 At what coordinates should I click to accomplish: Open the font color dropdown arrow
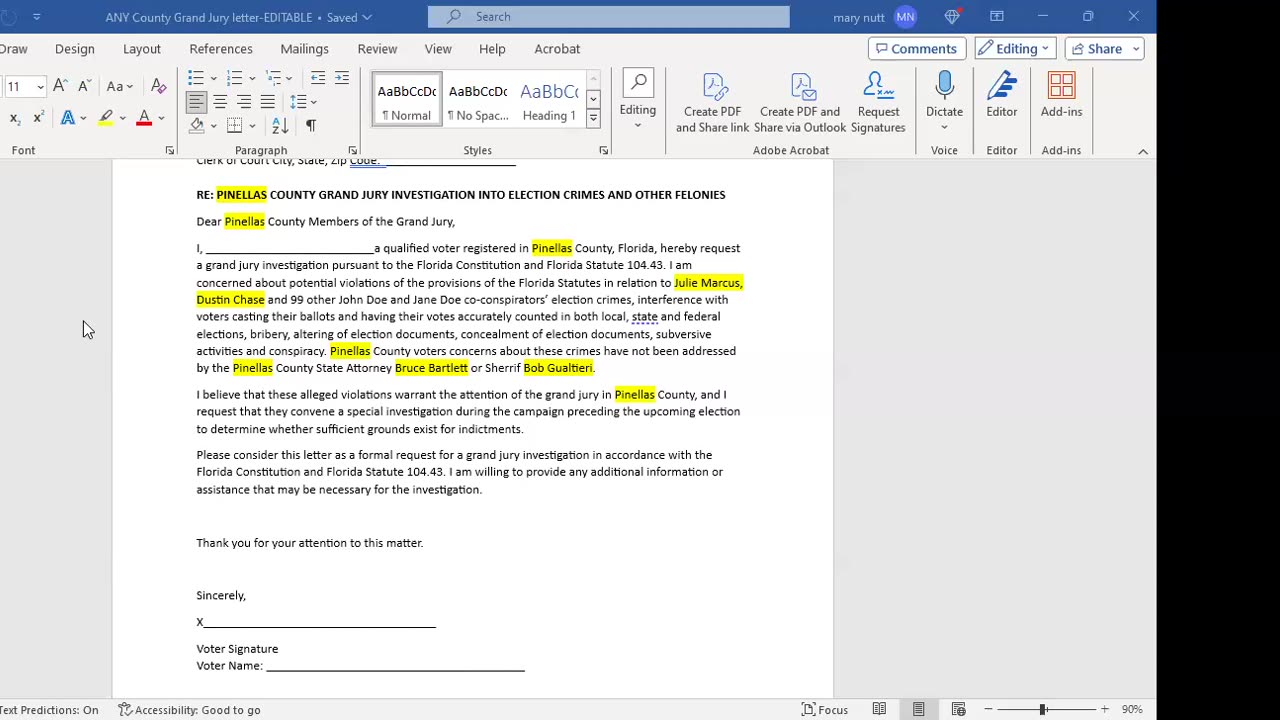[x=161, y=118]
